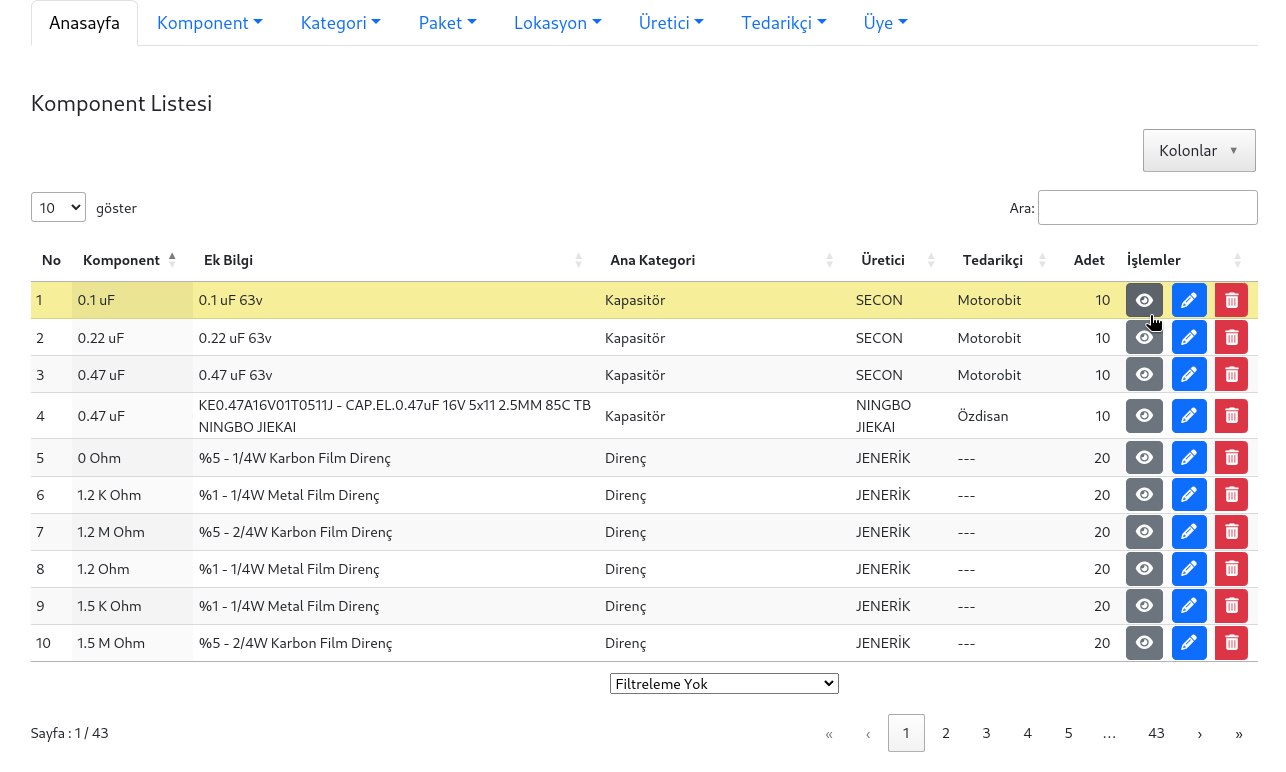This screenshot has width=1286, height=772.
Task: Open the rows-per-page 10 select
Action: pyautogui.click(x=58, y=208)
